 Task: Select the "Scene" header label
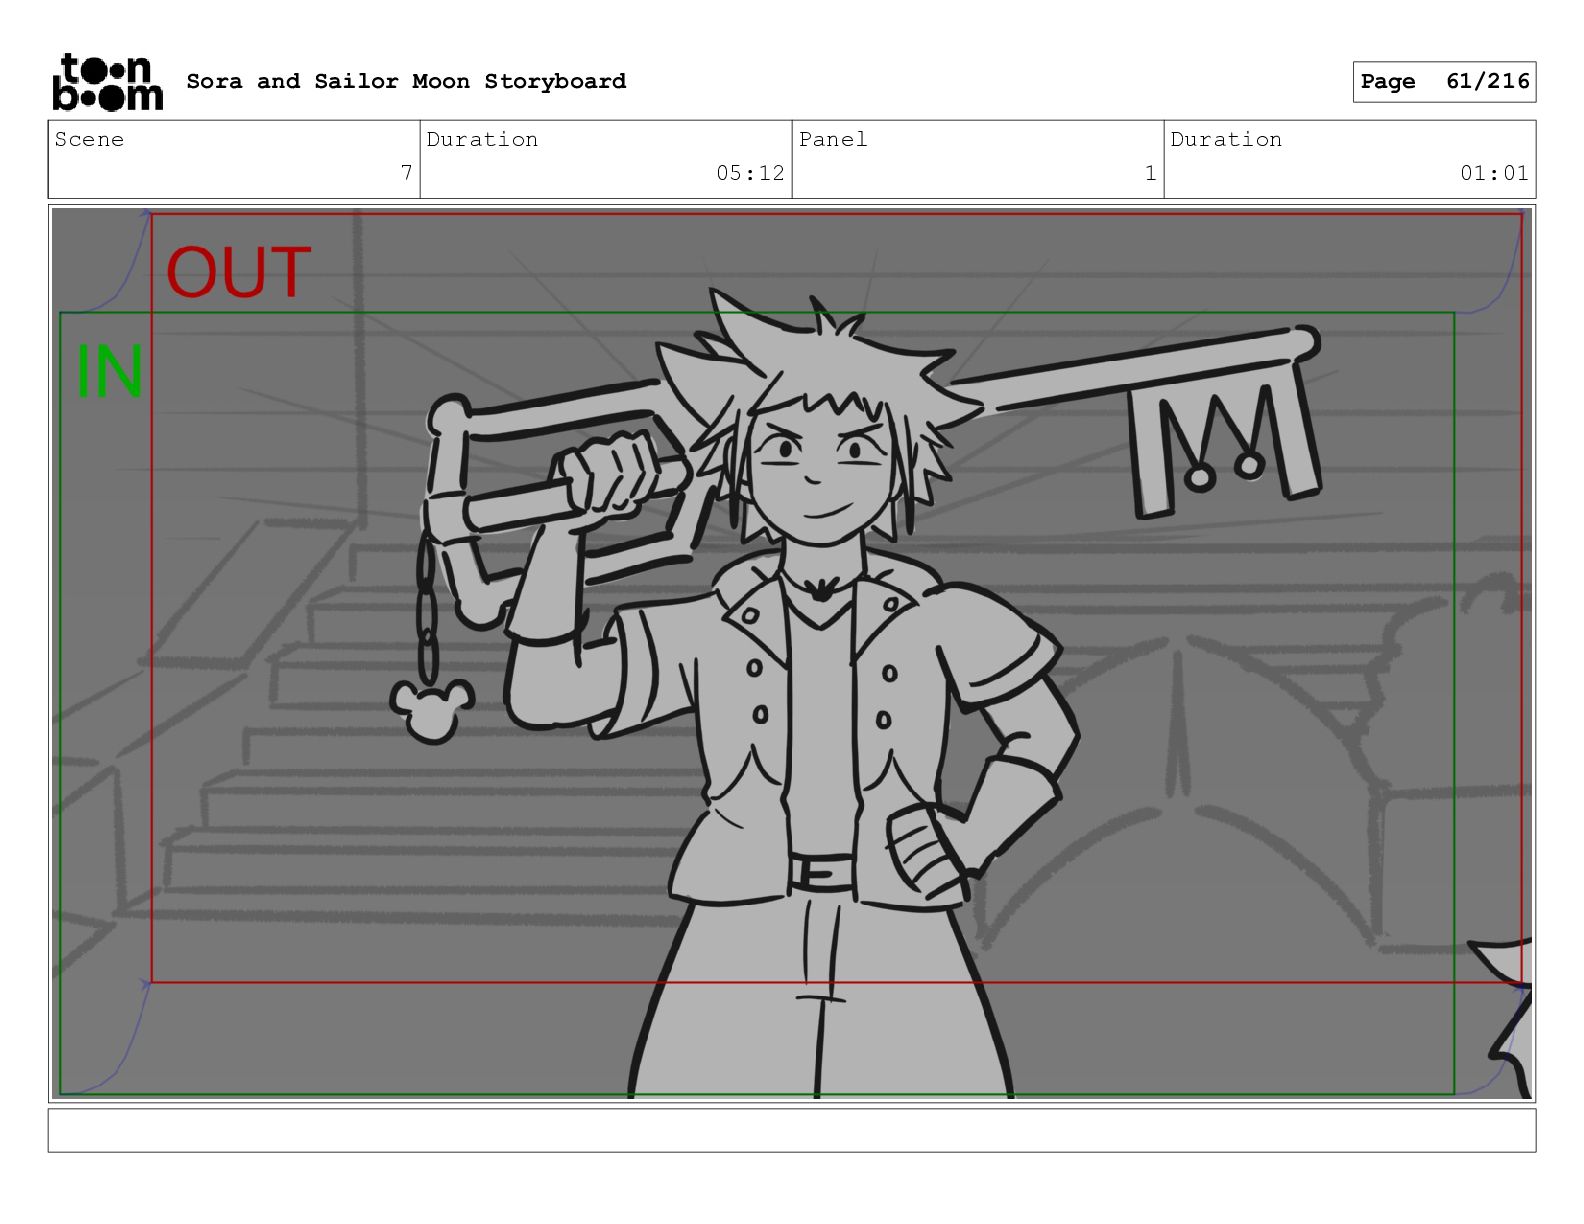[89, 139]
